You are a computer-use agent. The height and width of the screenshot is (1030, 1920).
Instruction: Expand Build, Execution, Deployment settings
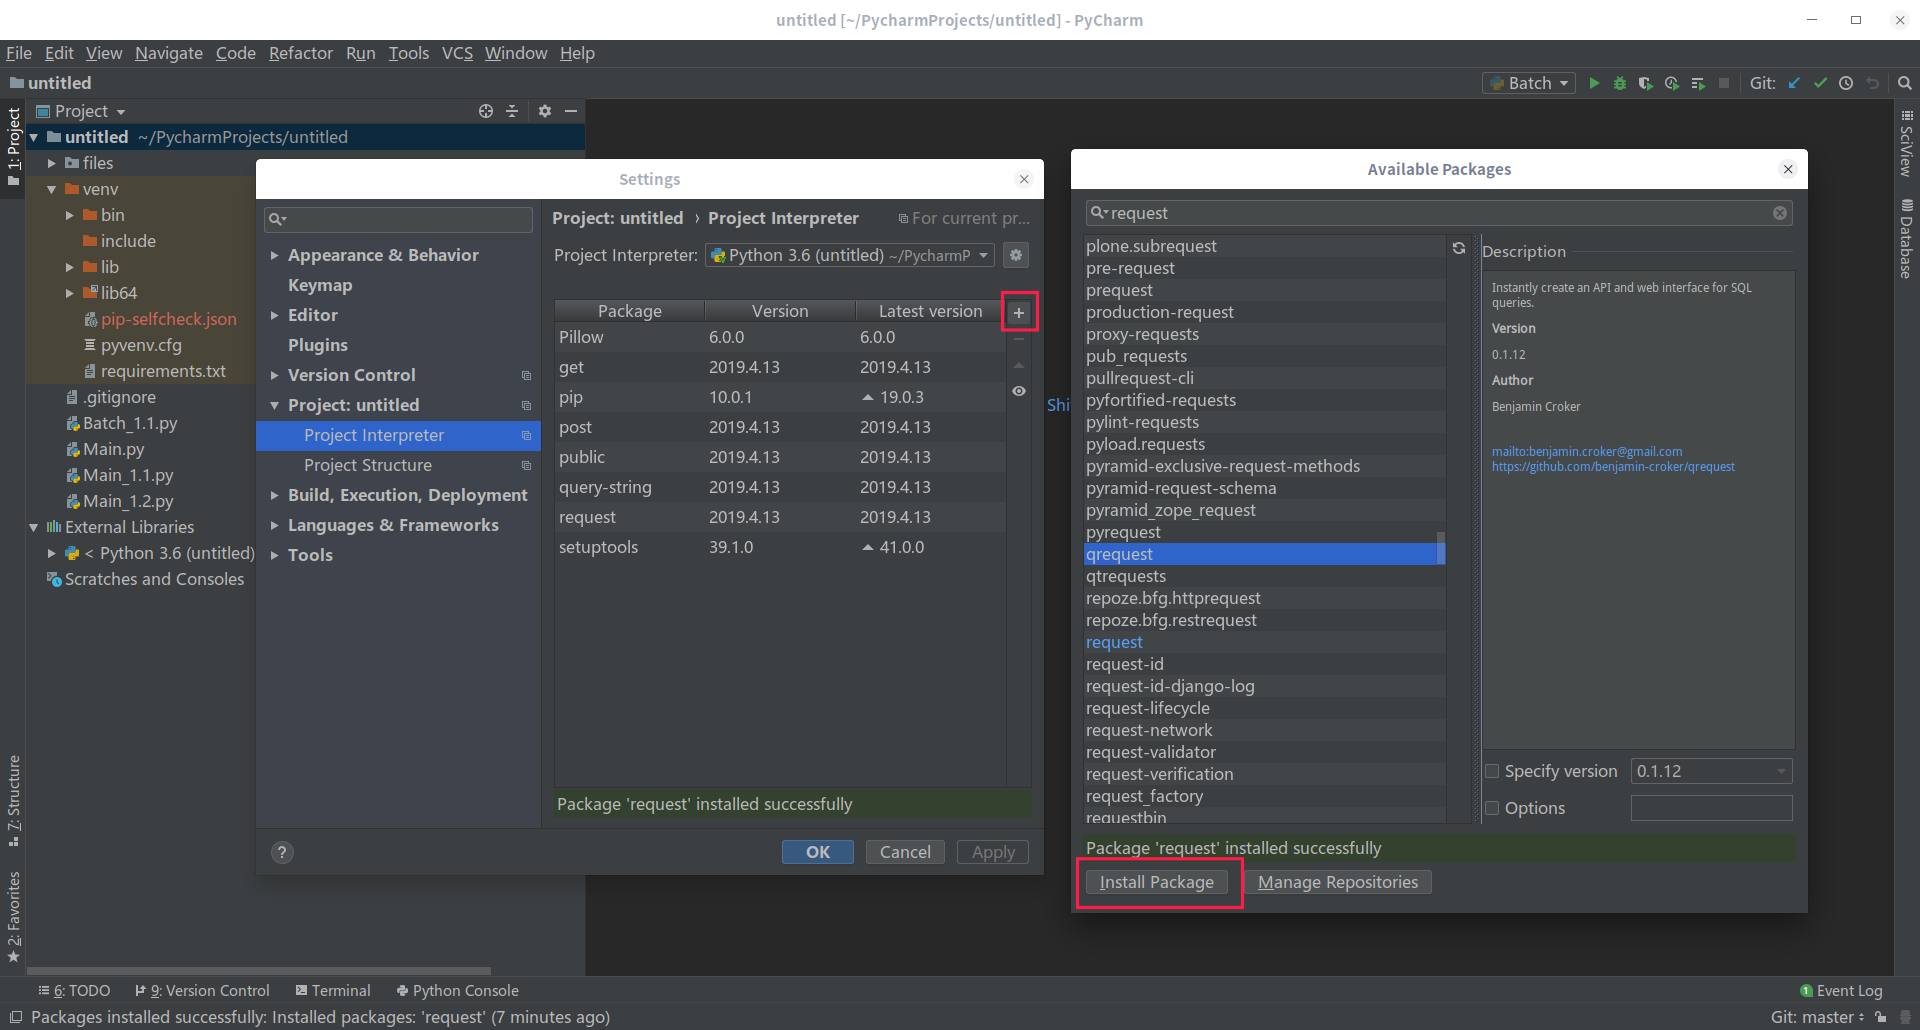tap(274, 495)
